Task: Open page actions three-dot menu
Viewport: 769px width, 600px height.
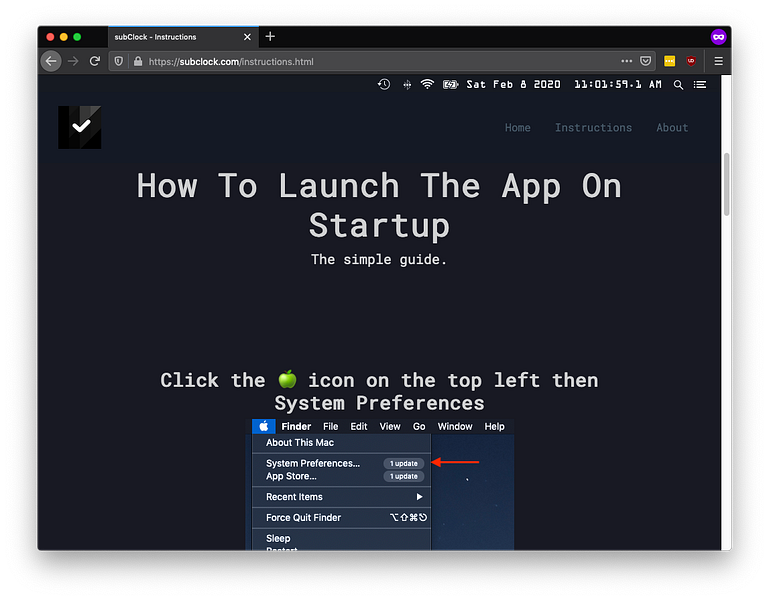Action: (626, 61)
